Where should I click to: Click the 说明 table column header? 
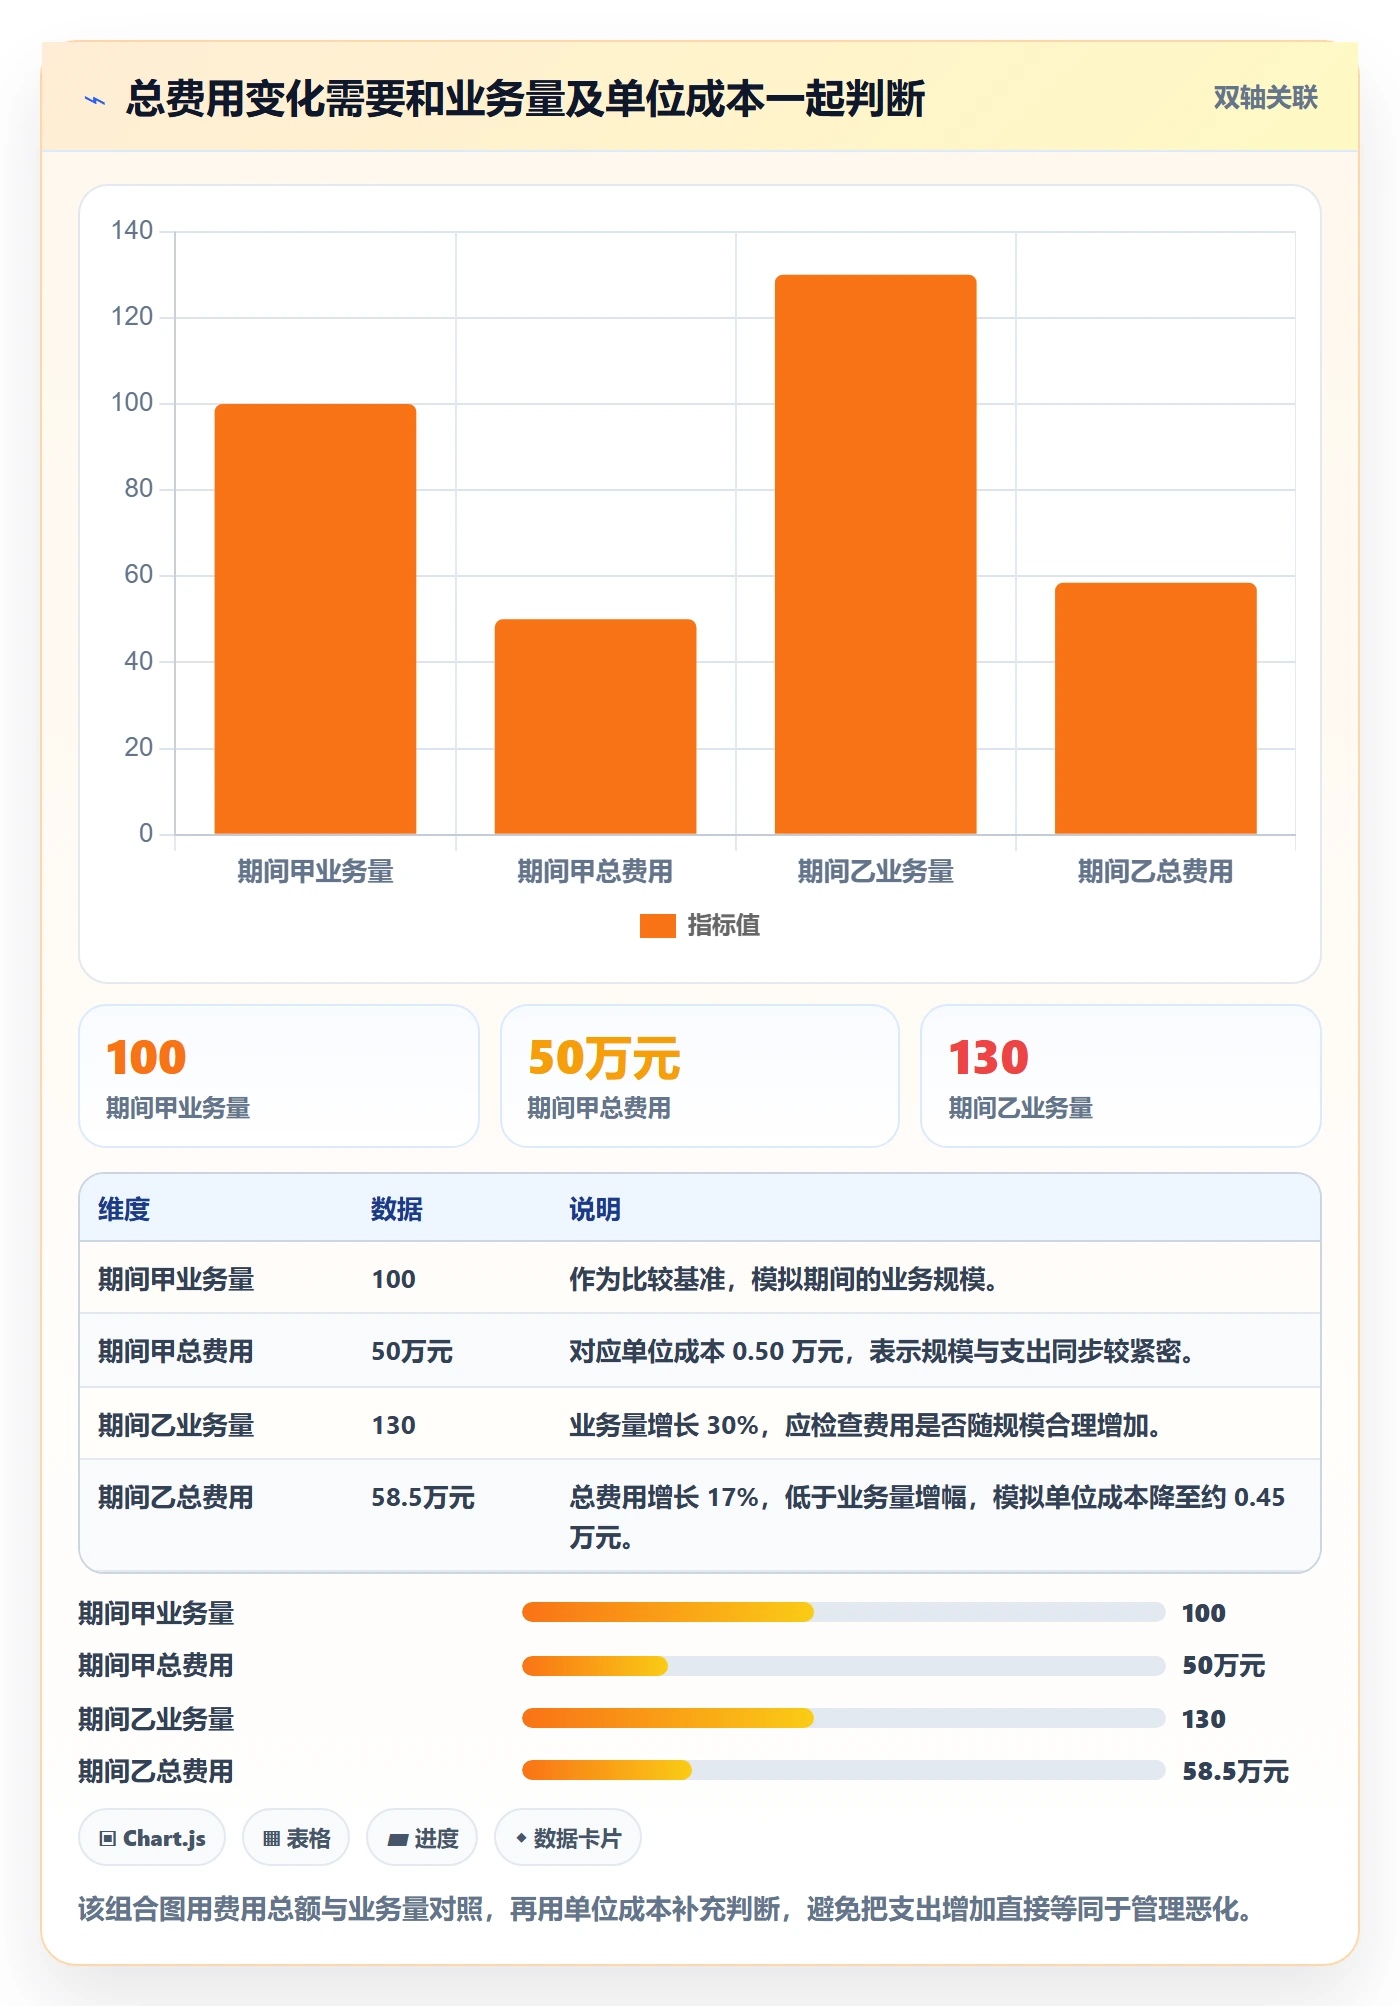595,1209
